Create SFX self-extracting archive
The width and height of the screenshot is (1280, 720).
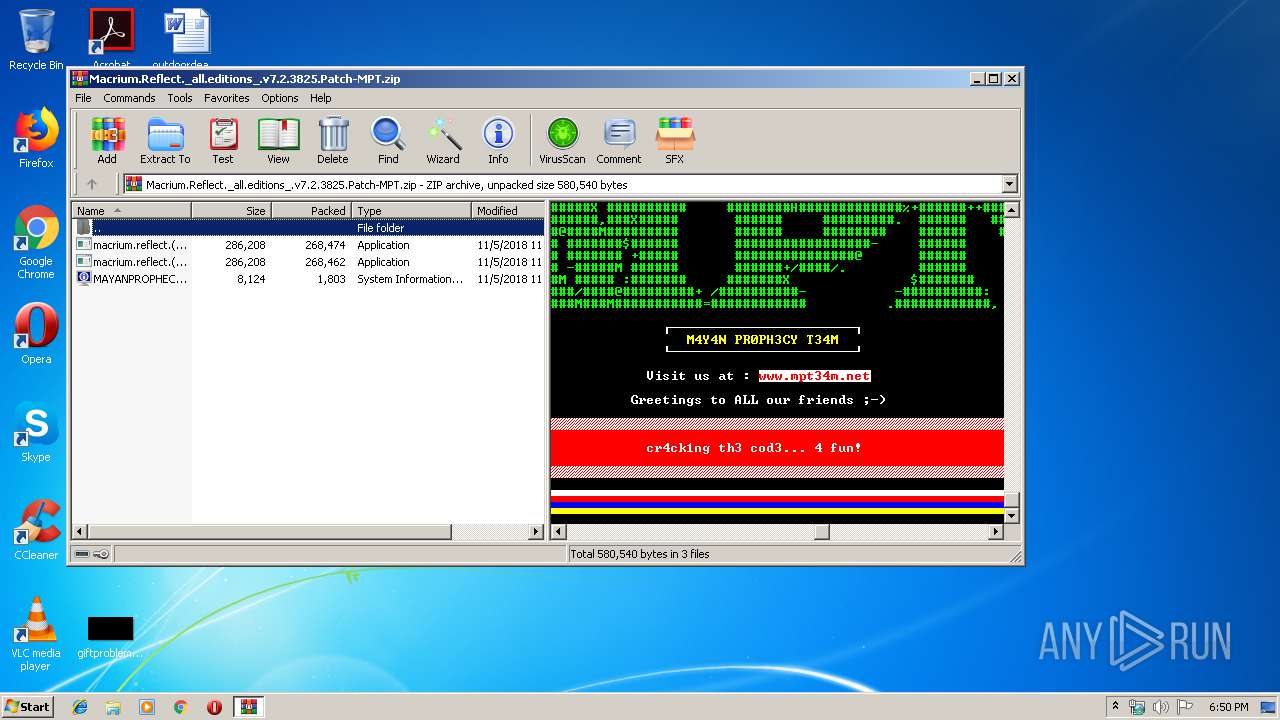675,141
